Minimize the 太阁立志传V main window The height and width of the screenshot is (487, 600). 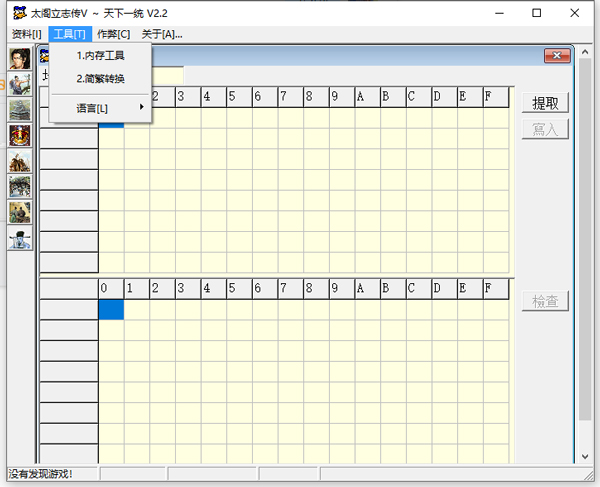[499, 13]
